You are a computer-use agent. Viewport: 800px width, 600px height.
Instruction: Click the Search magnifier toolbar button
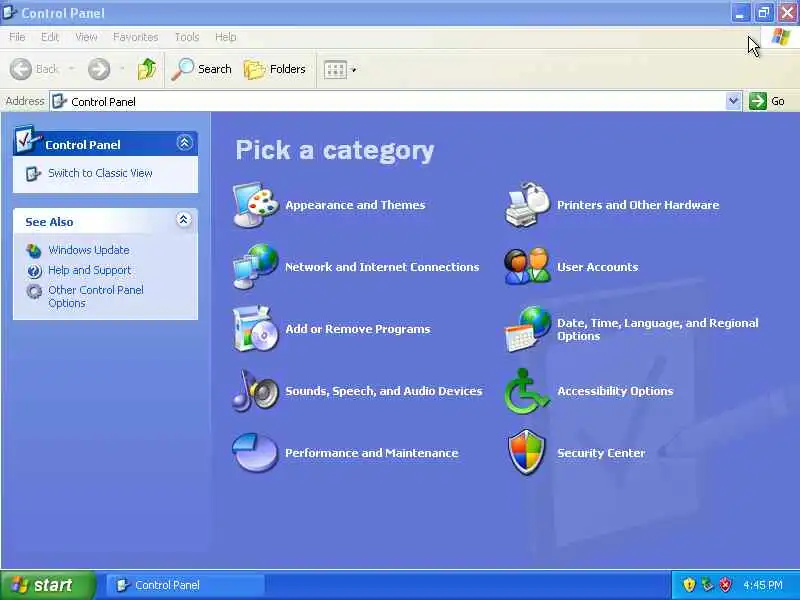click(x=202, y=69)
